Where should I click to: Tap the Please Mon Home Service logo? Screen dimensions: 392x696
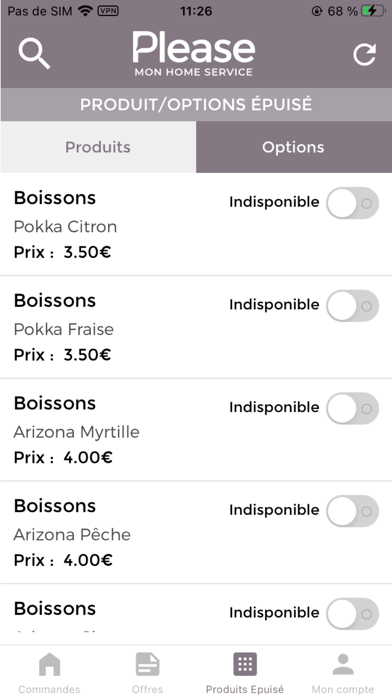(x=194, y=54)
